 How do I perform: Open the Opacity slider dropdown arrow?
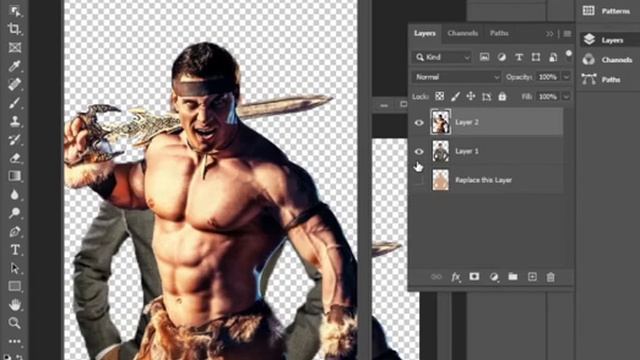click(x=566, y=77)
